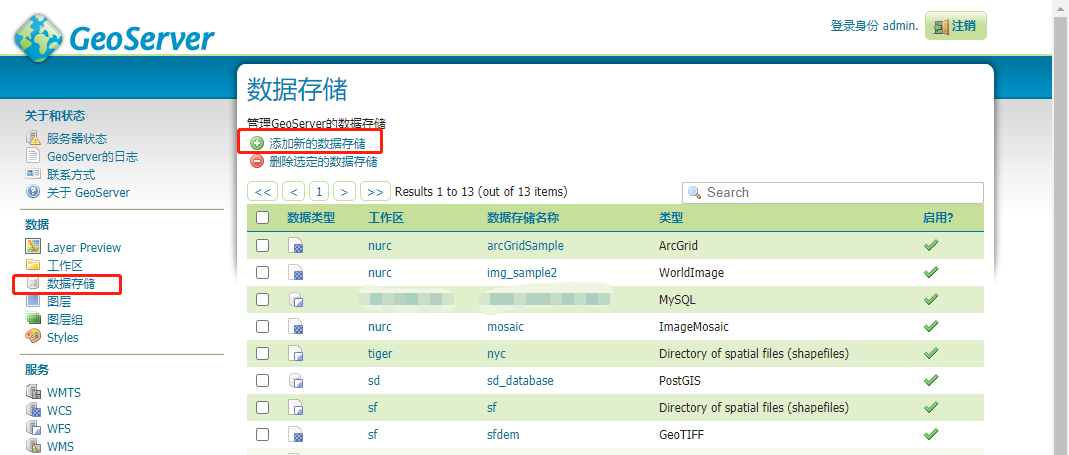Check the sfdem row checkbox
The height and width of the screenshot is (455, 1069).
[262, 434]
